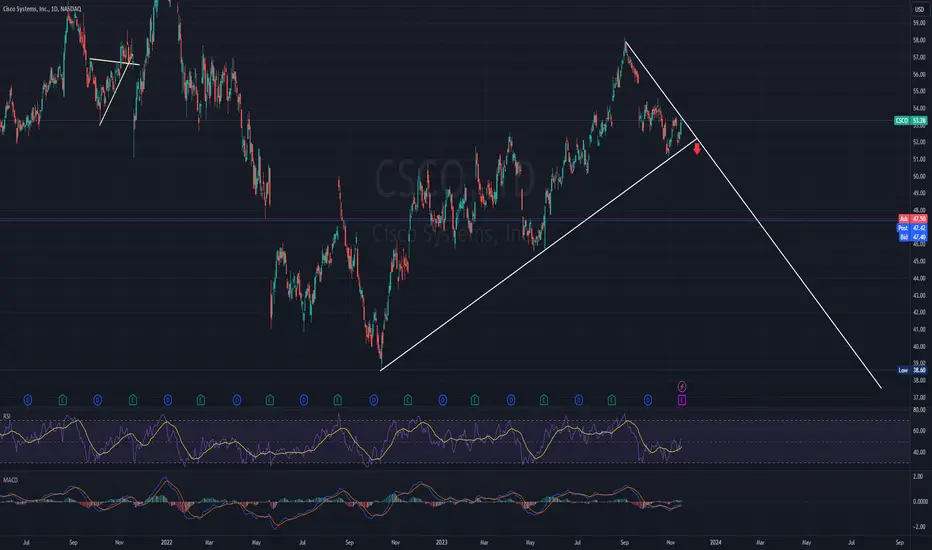Select the red down arrow drawing
The image size is (932, 550).
pyautogui.click(x=697, y=149)
